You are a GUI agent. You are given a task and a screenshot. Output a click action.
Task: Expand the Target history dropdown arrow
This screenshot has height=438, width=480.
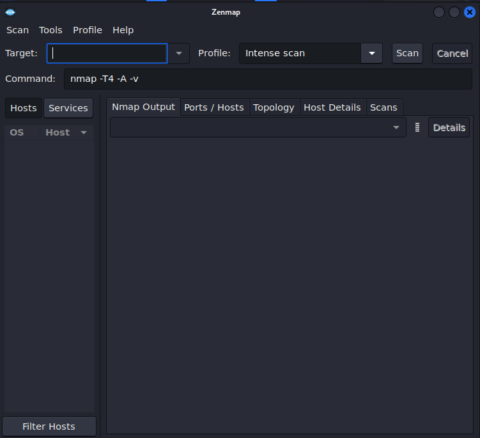pyautogui.click(x=179, y=53)
